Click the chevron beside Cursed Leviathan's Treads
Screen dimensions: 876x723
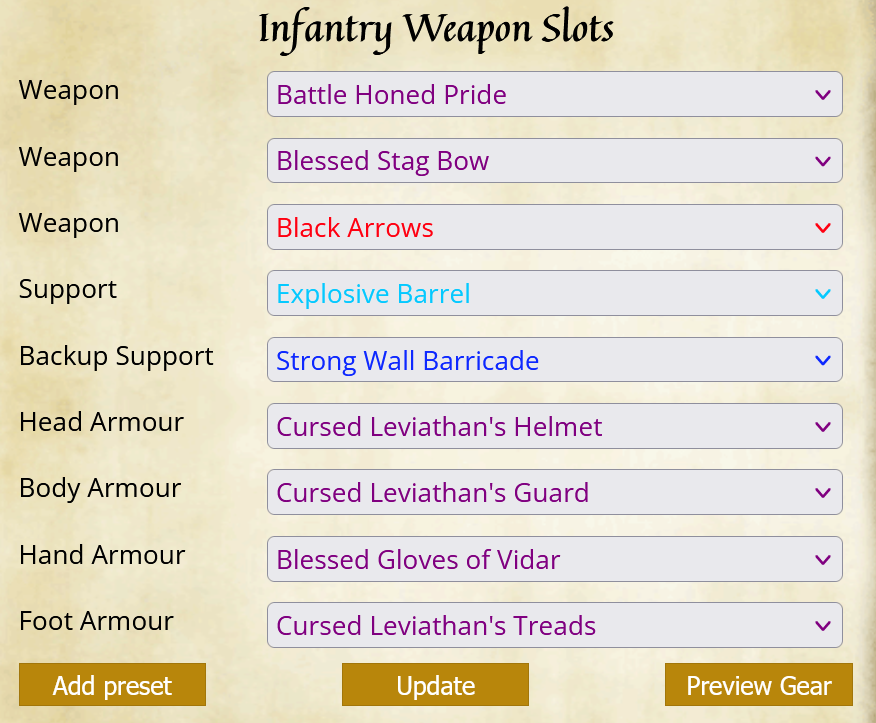coord(822,626)
